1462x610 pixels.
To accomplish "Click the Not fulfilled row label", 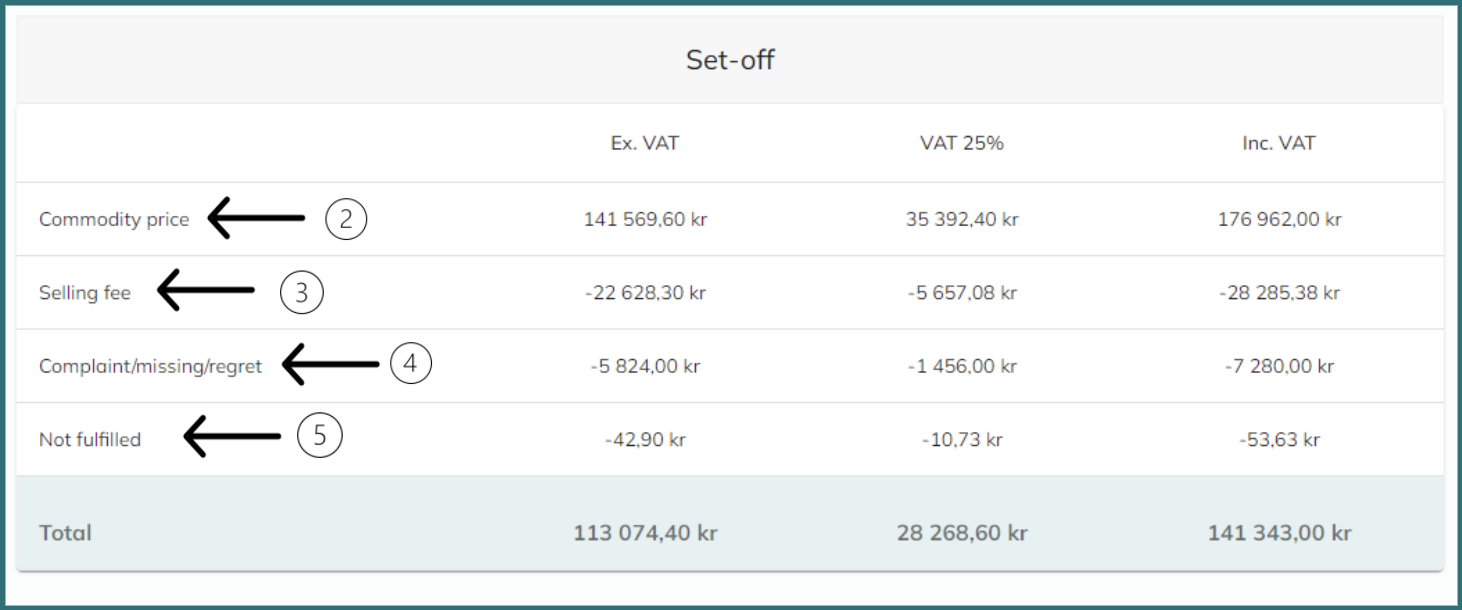I will [90, 439].
